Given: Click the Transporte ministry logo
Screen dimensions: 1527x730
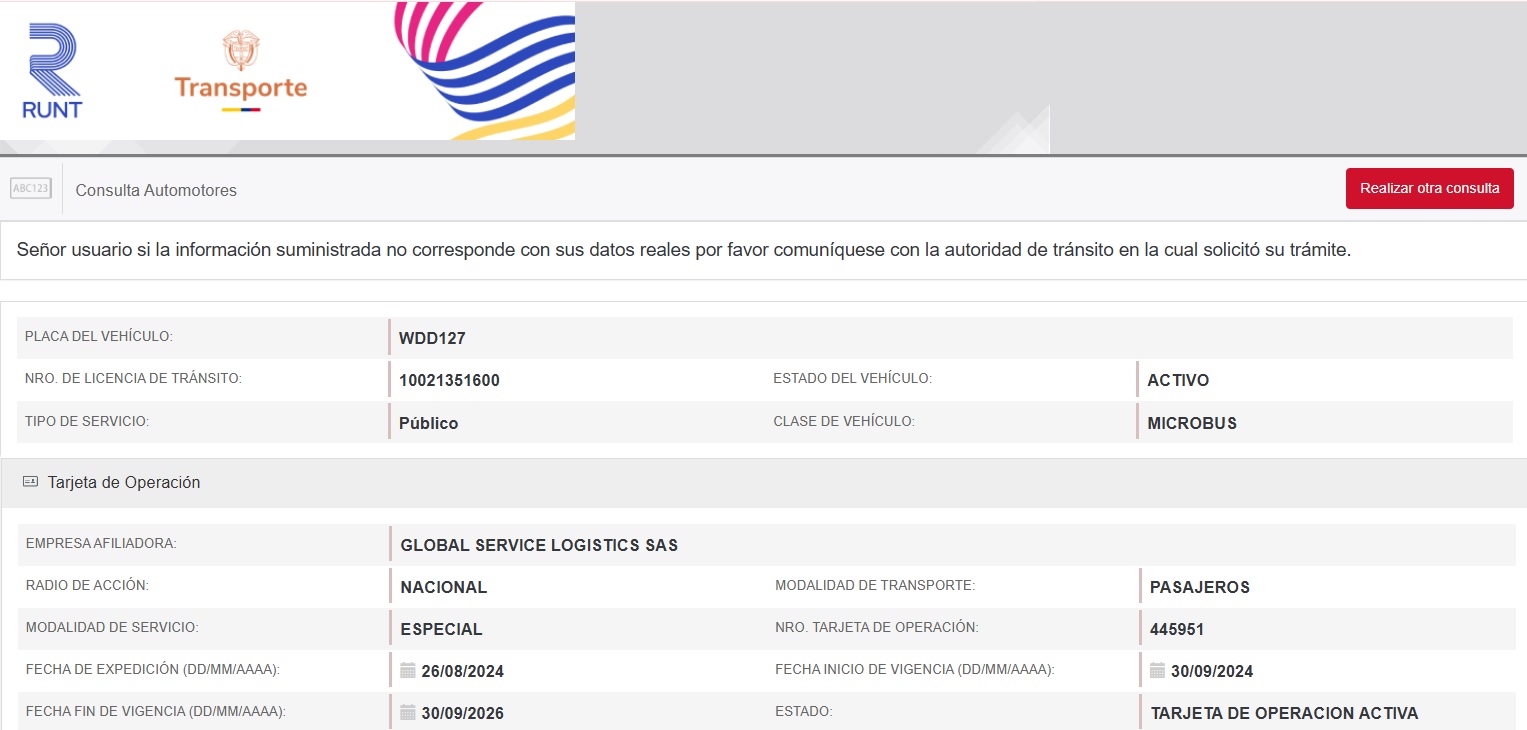Looking at the screenshot, I should (x=240, y=72).
